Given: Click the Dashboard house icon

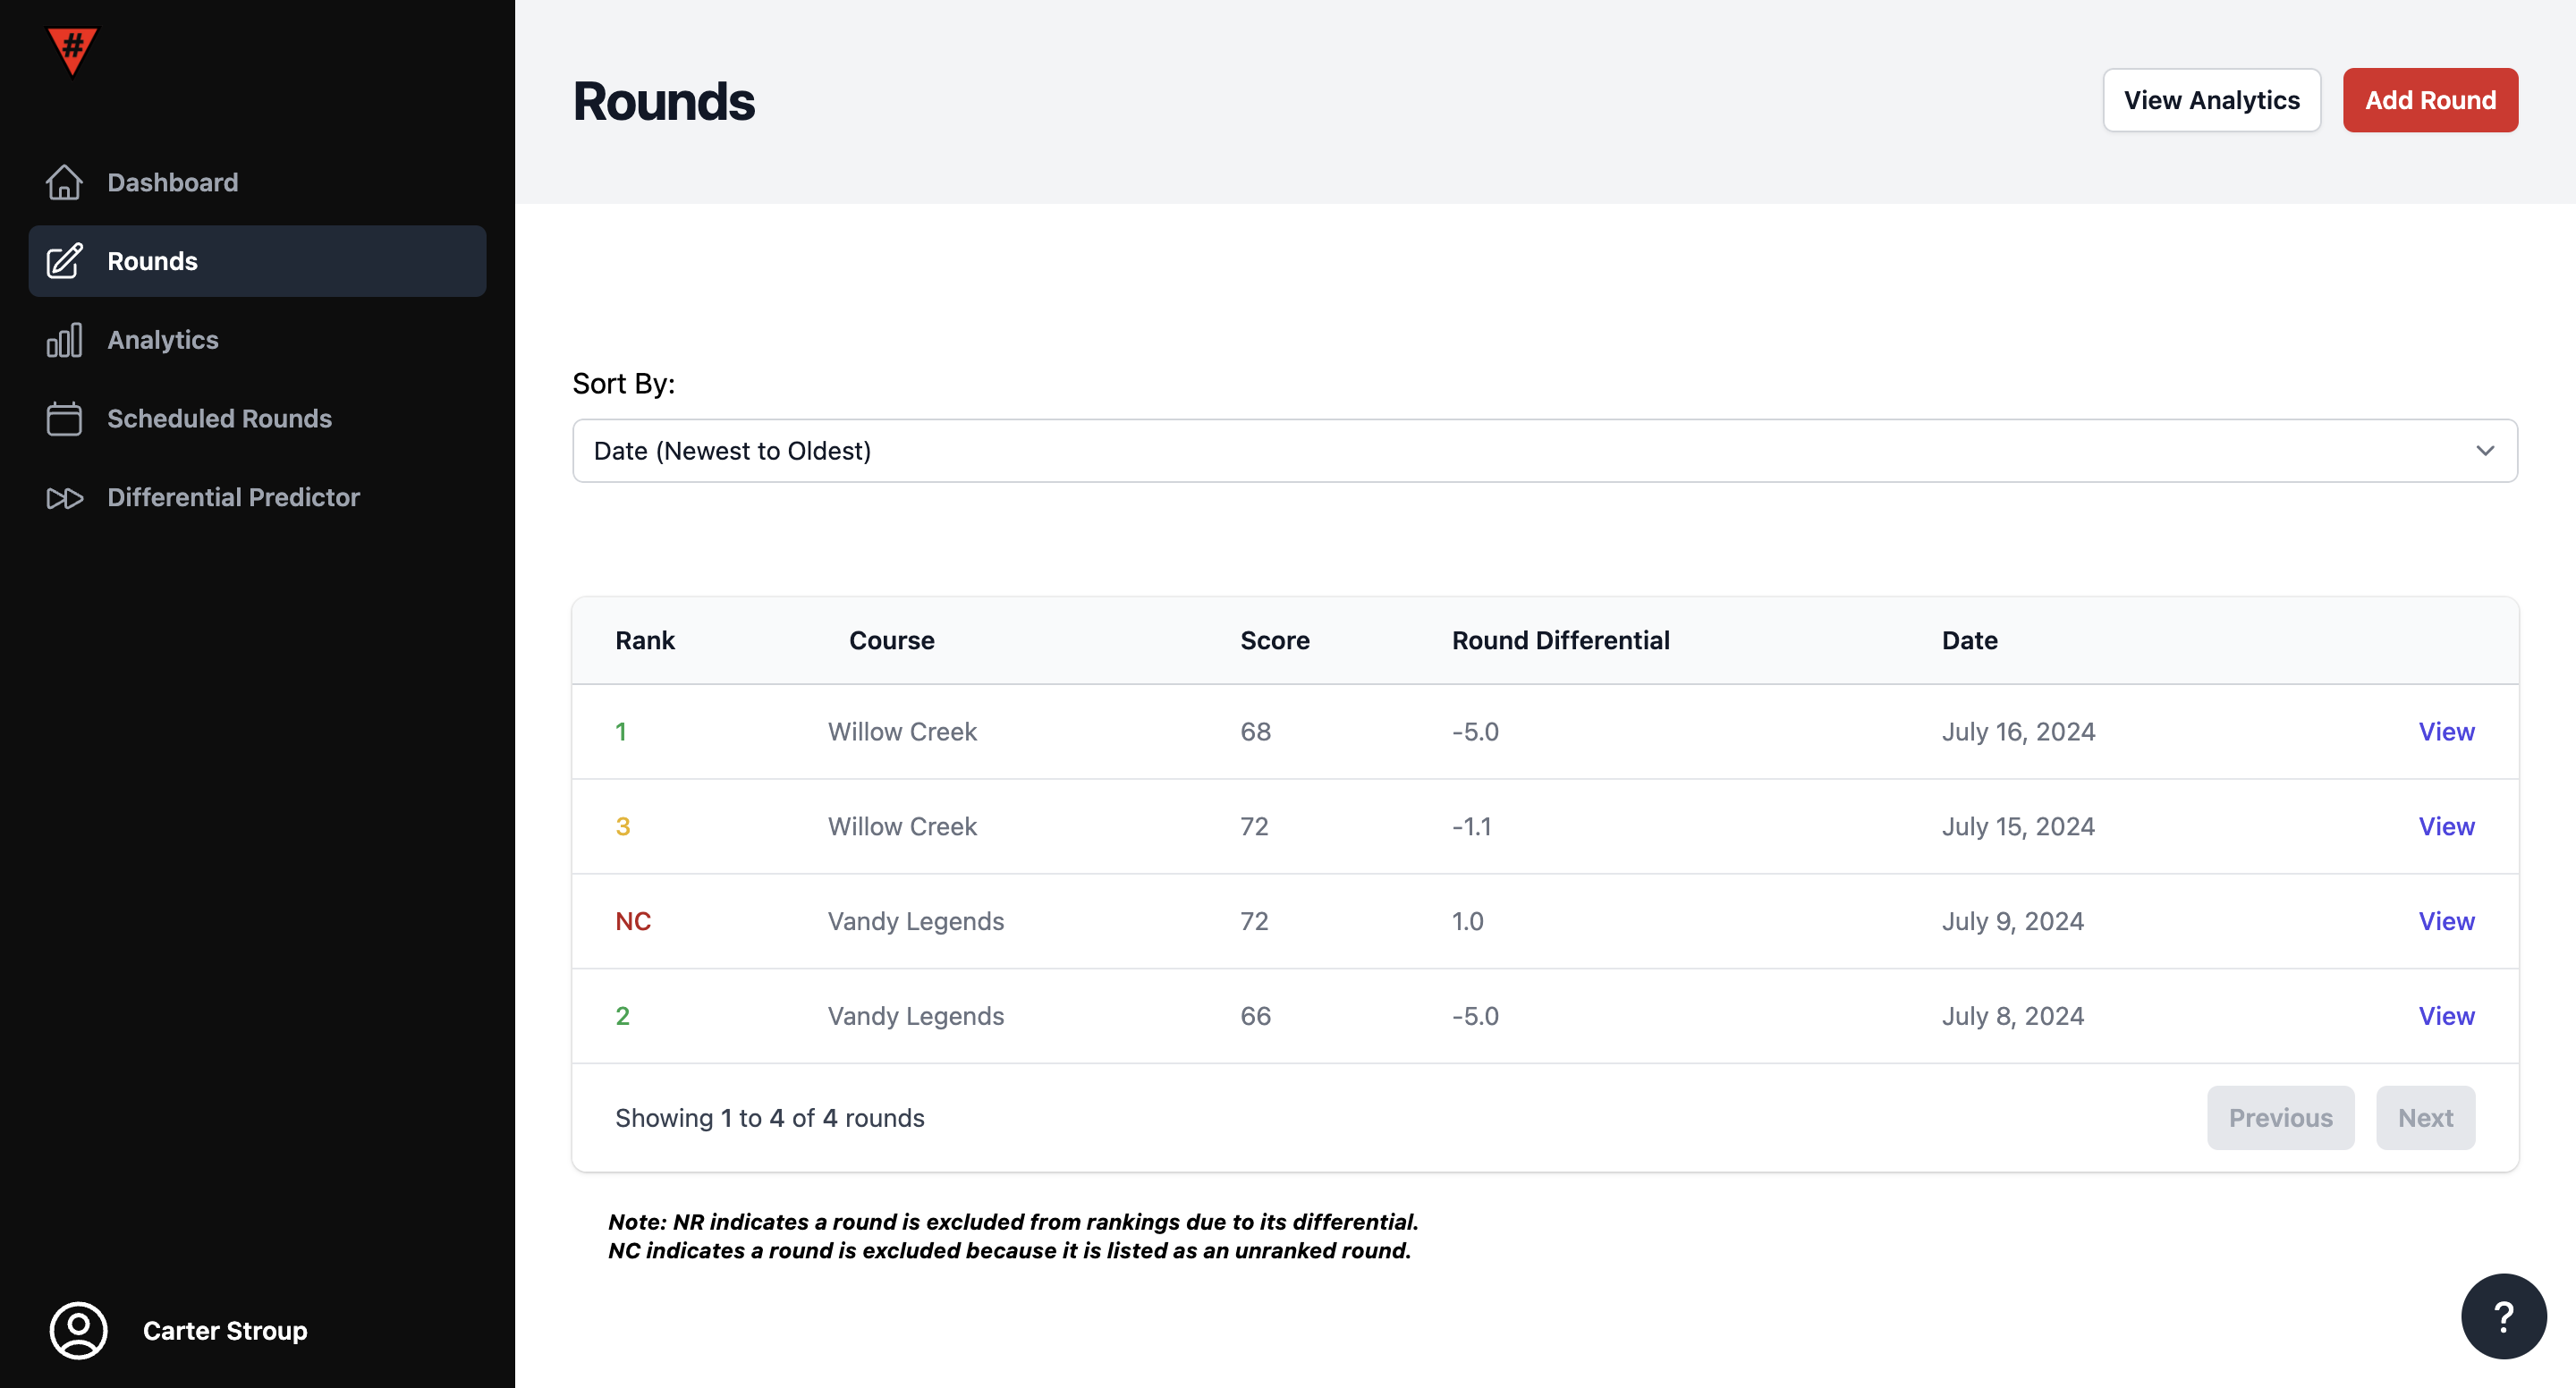Looking at the screenshot, I should 64,182.
